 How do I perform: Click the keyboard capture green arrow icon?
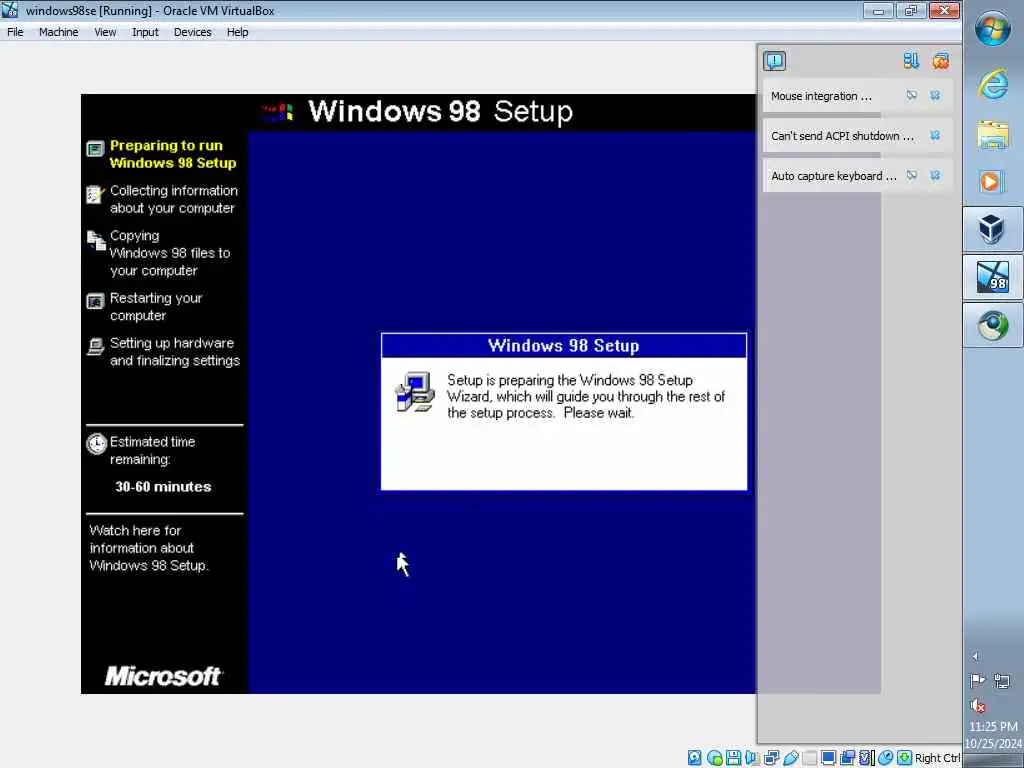(x=904, y=758)
